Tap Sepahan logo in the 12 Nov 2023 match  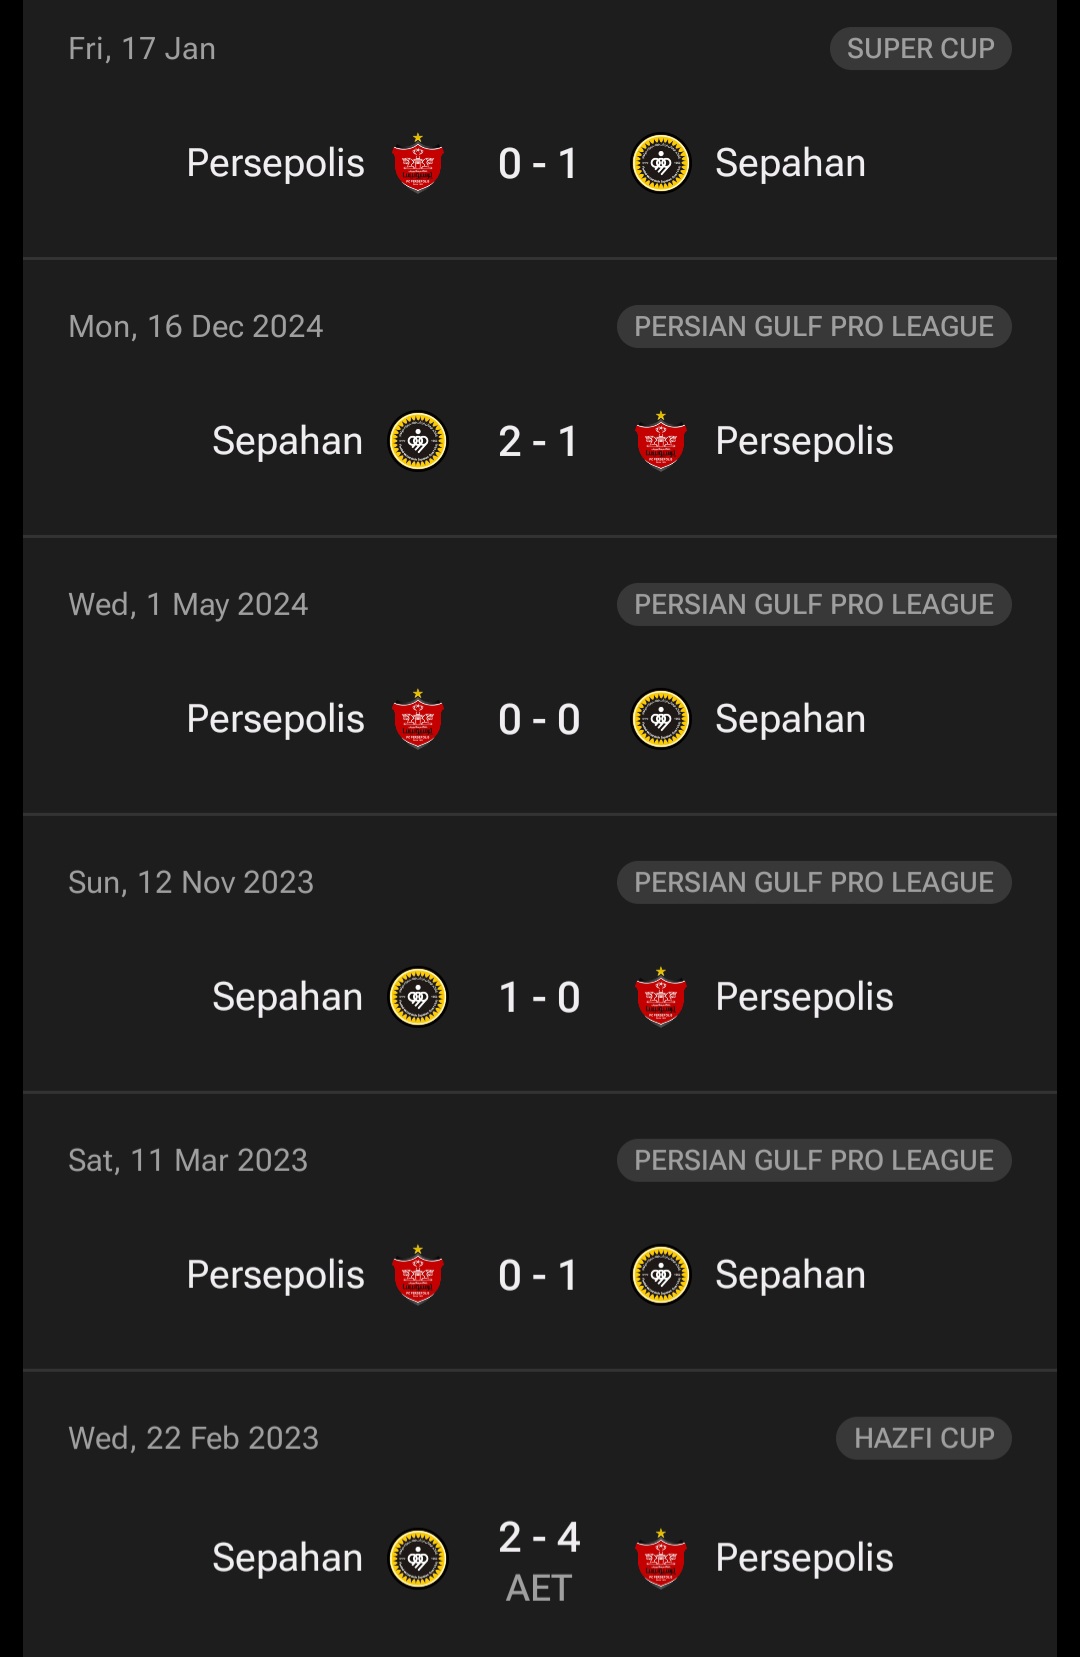coord(418,997)
